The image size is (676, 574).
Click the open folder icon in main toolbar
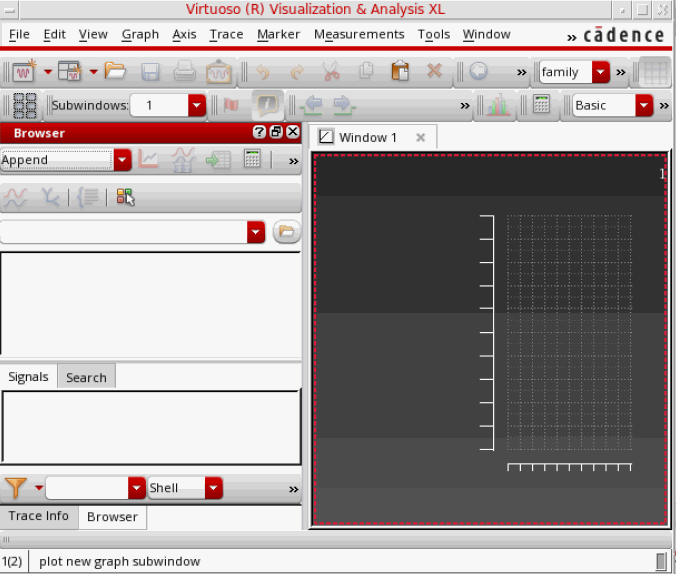click(x=115, y=72)
